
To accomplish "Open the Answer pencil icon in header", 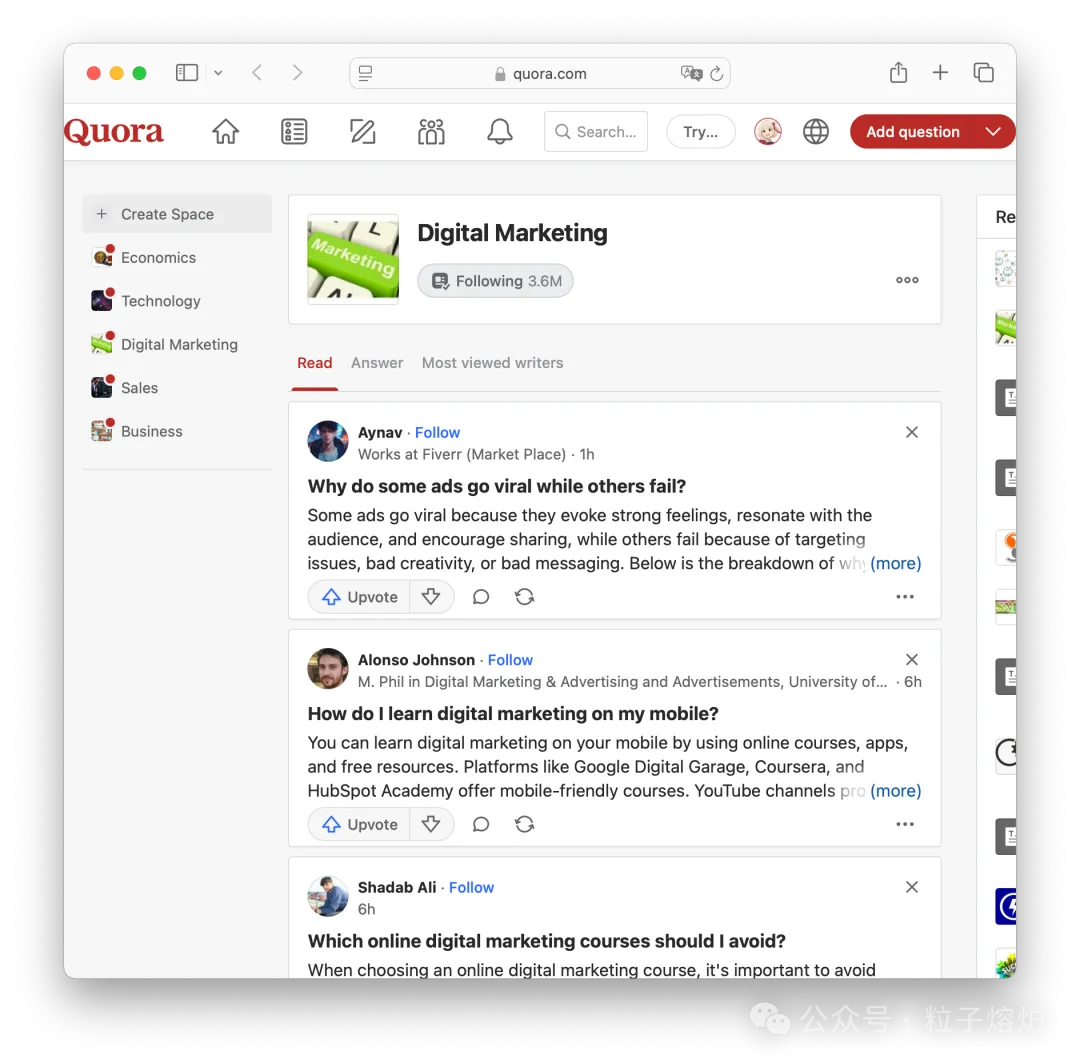I will (362, 132).
